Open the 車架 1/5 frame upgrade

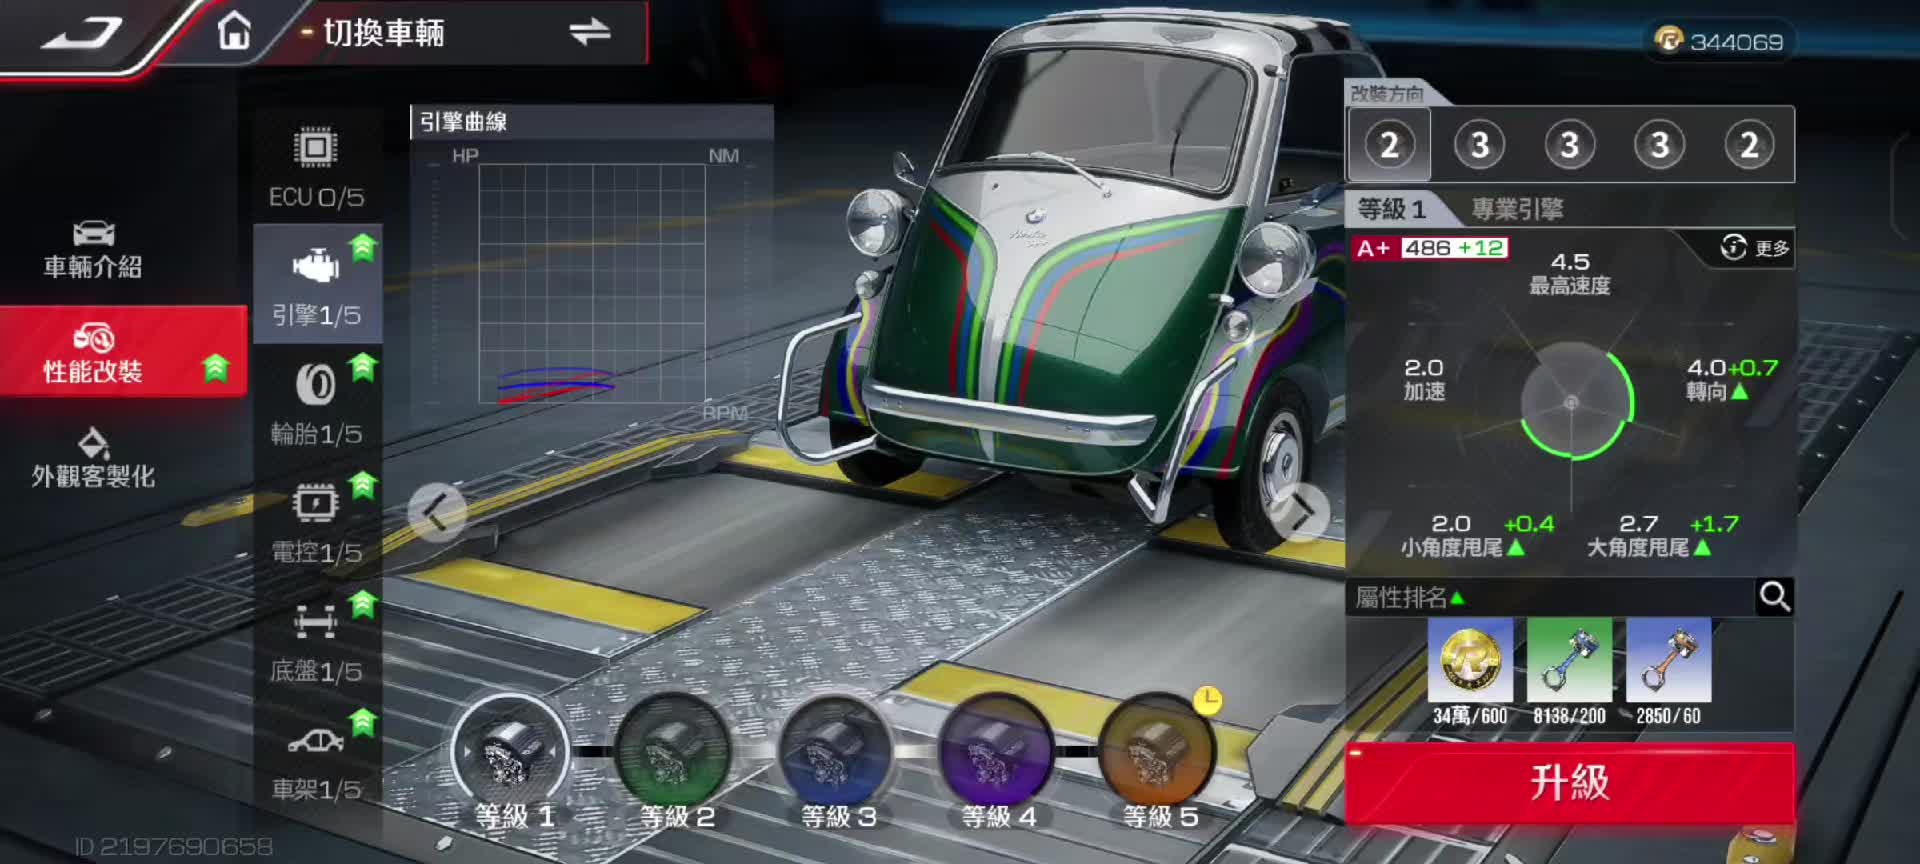pos(316,760)
